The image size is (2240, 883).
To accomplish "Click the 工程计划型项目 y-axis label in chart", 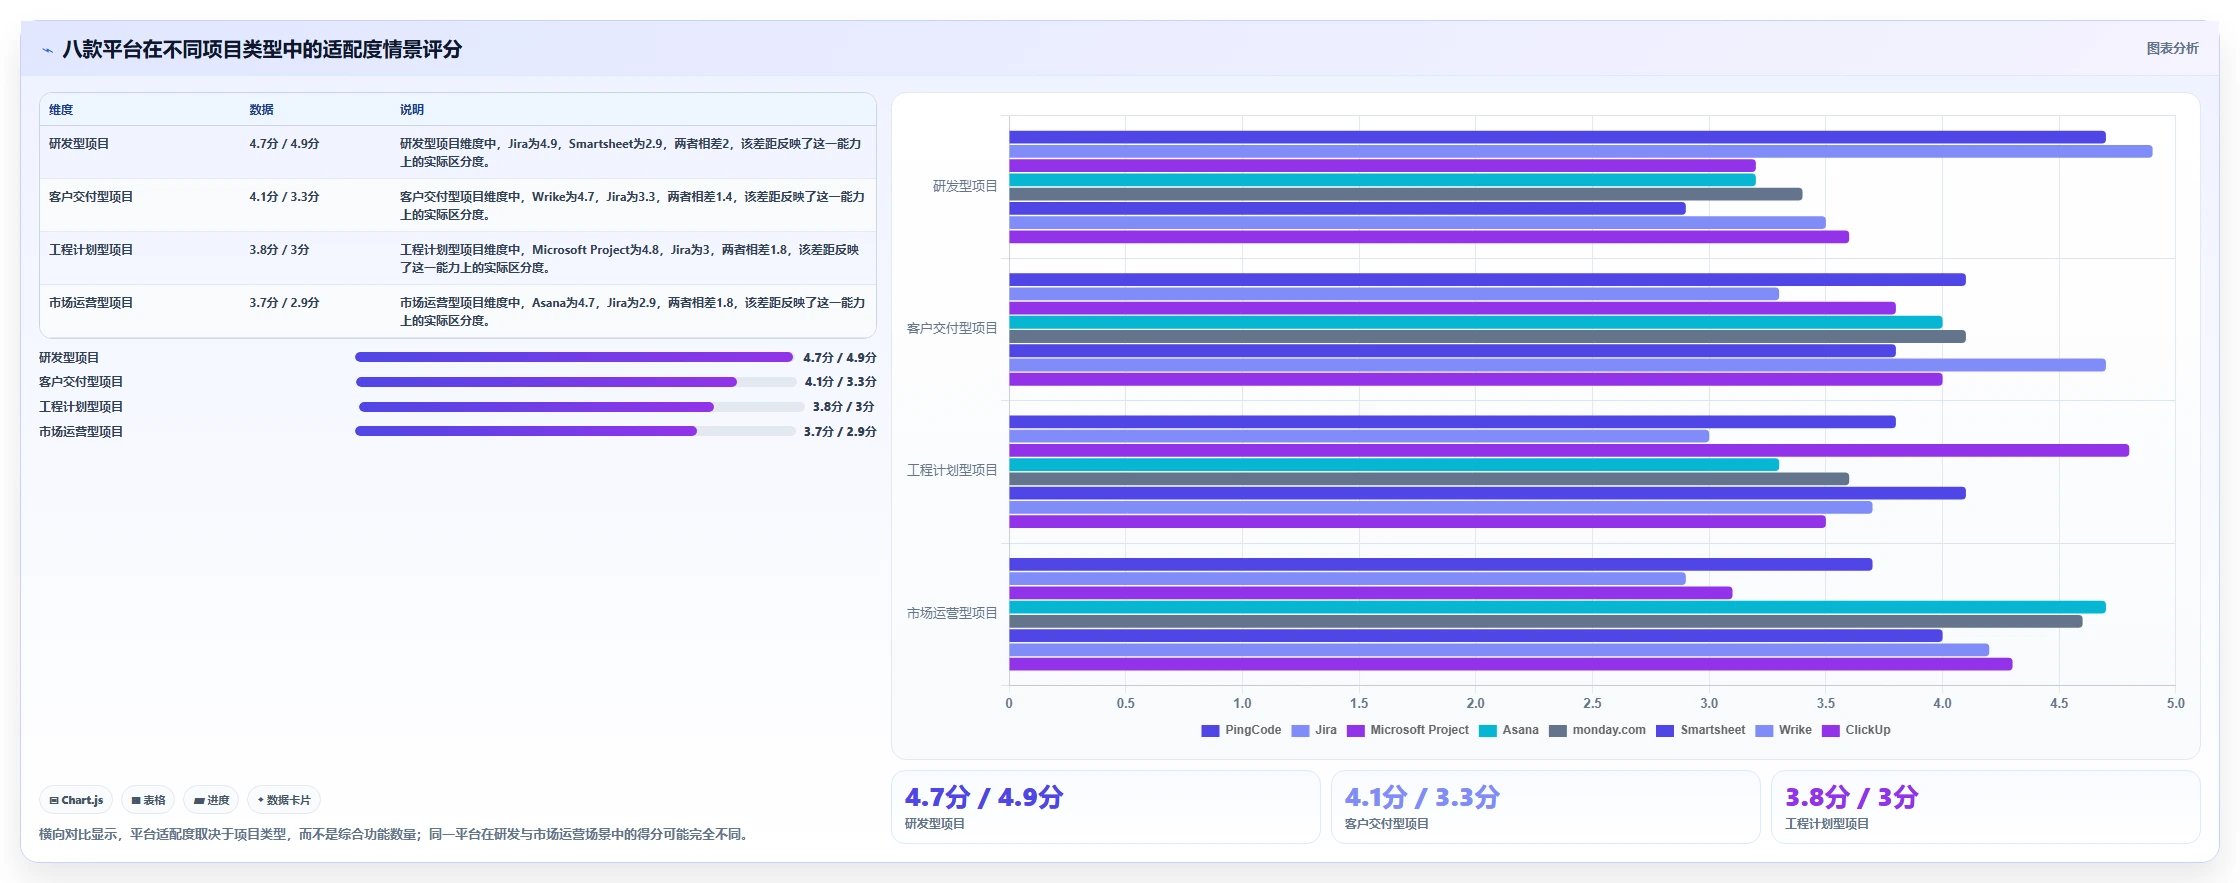I will [x=952, y=470].
